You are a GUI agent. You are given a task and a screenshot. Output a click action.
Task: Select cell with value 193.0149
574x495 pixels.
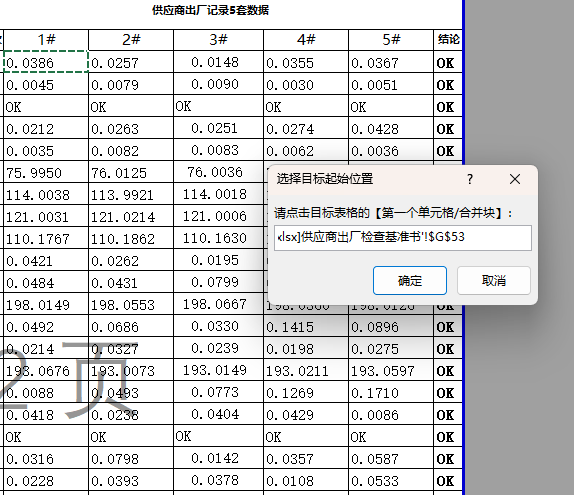[218, 370]
